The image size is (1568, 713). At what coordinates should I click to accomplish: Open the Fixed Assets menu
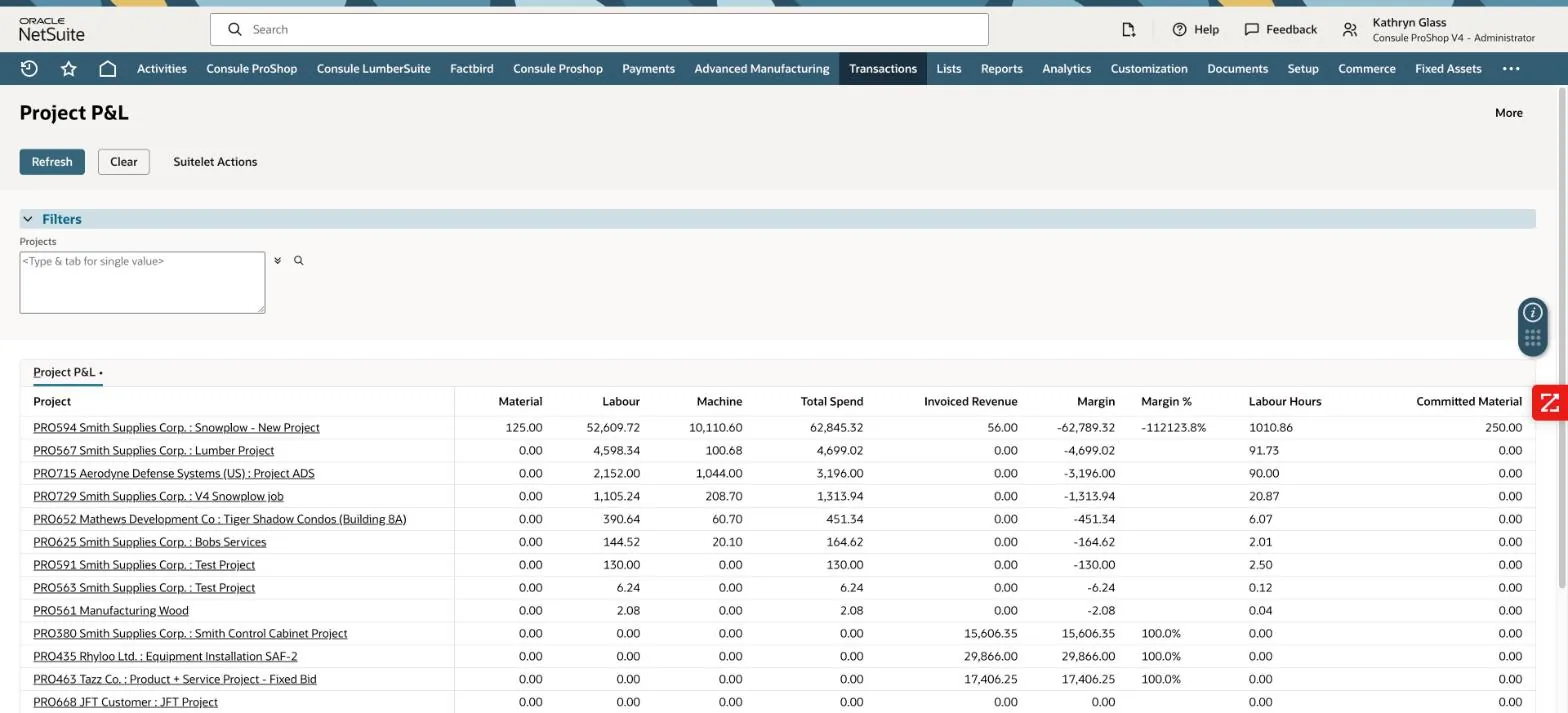(1448, 69)
